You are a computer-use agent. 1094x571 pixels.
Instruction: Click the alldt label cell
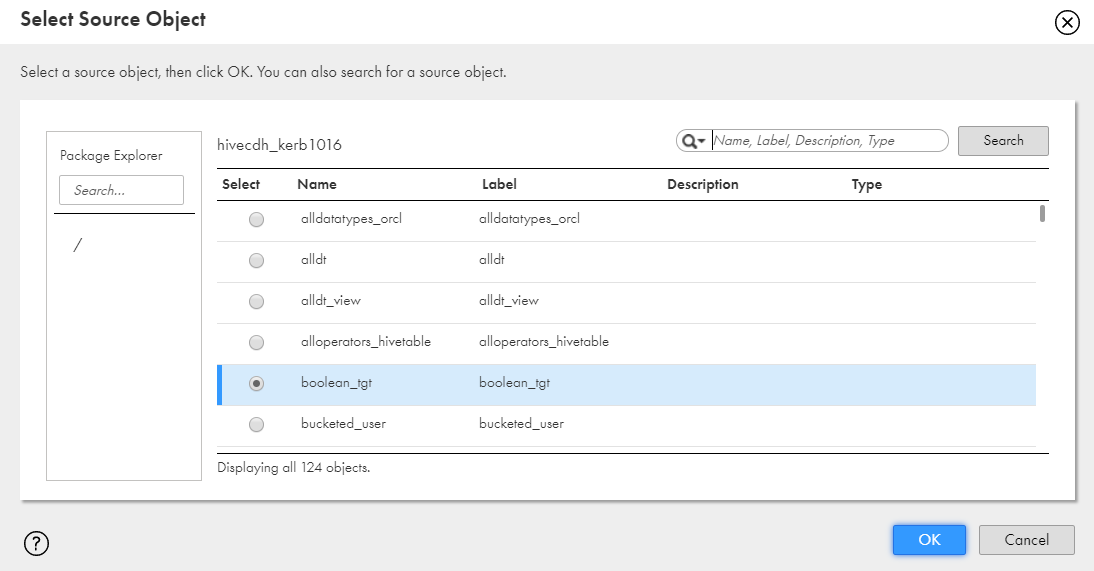[x=491, y=260]
